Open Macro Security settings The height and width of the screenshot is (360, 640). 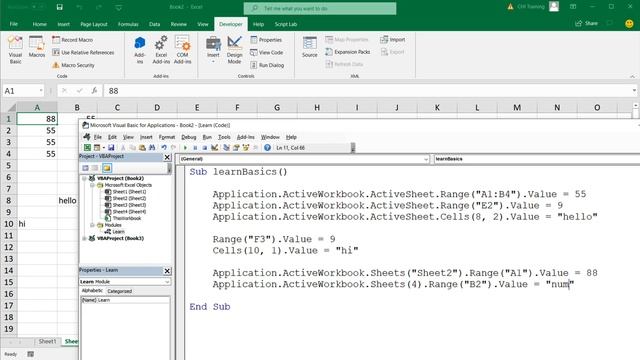click(73, 65)
